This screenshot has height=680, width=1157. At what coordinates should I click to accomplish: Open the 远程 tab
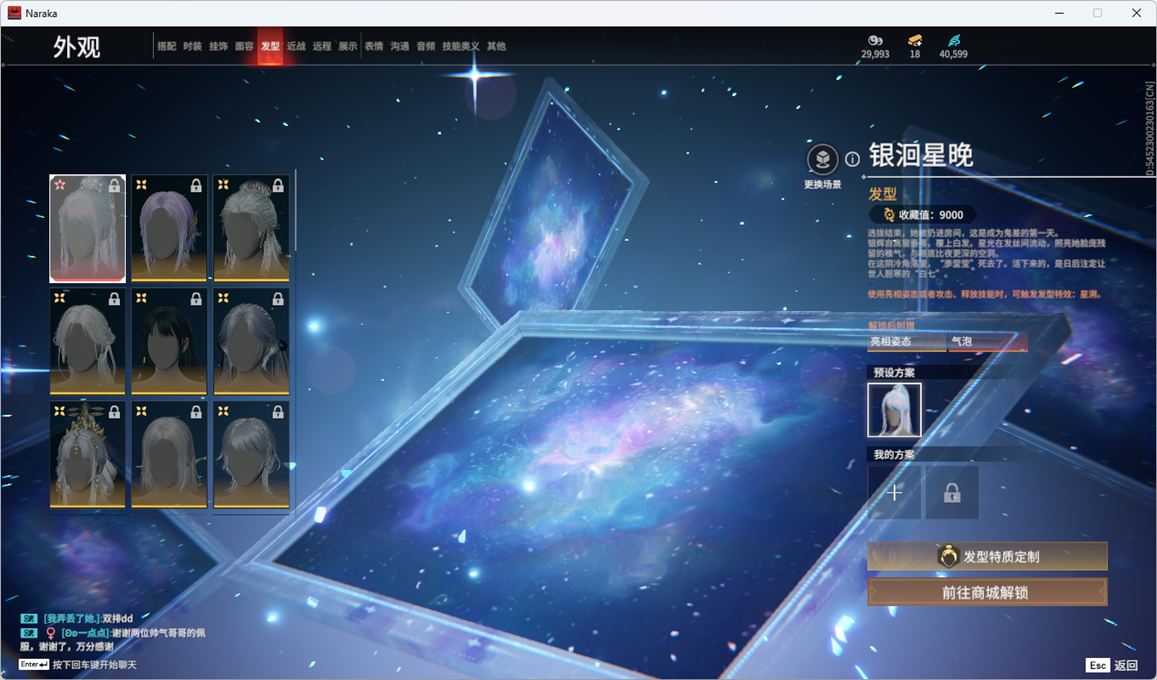click(322, 46)
